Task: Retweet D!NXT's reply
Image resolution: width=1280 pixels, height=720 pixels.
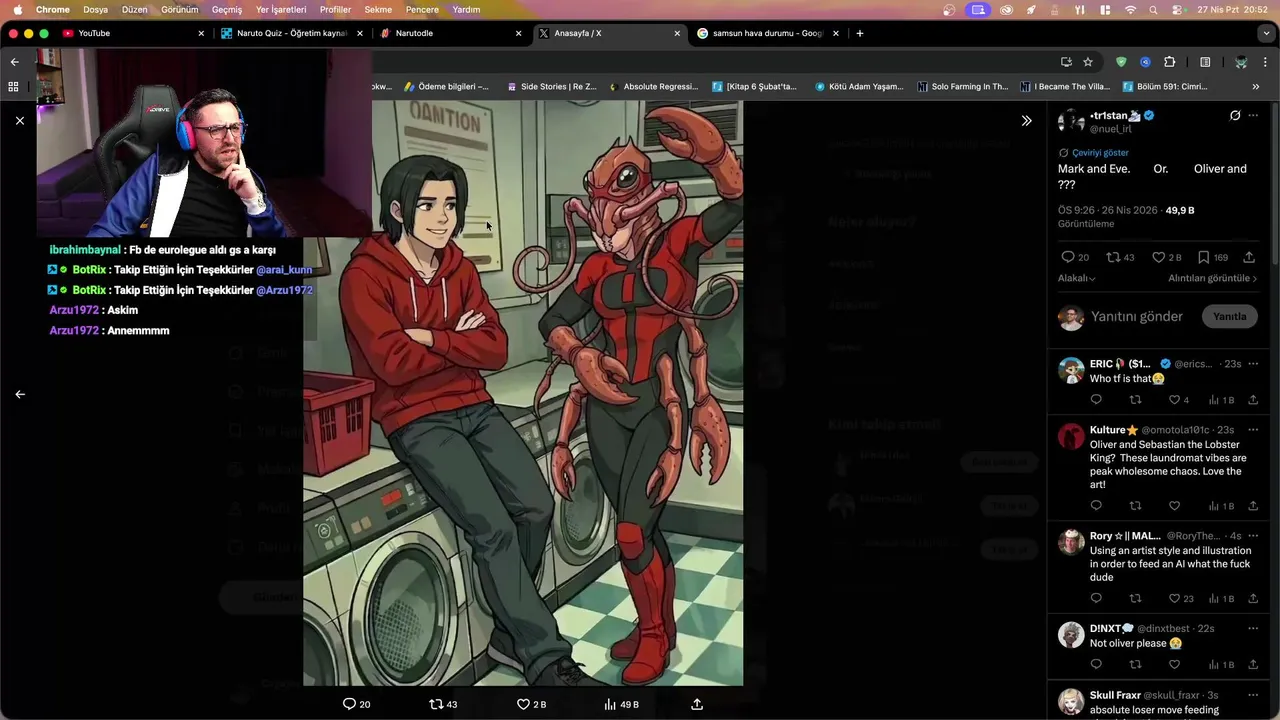Action: click(1135, 665)
